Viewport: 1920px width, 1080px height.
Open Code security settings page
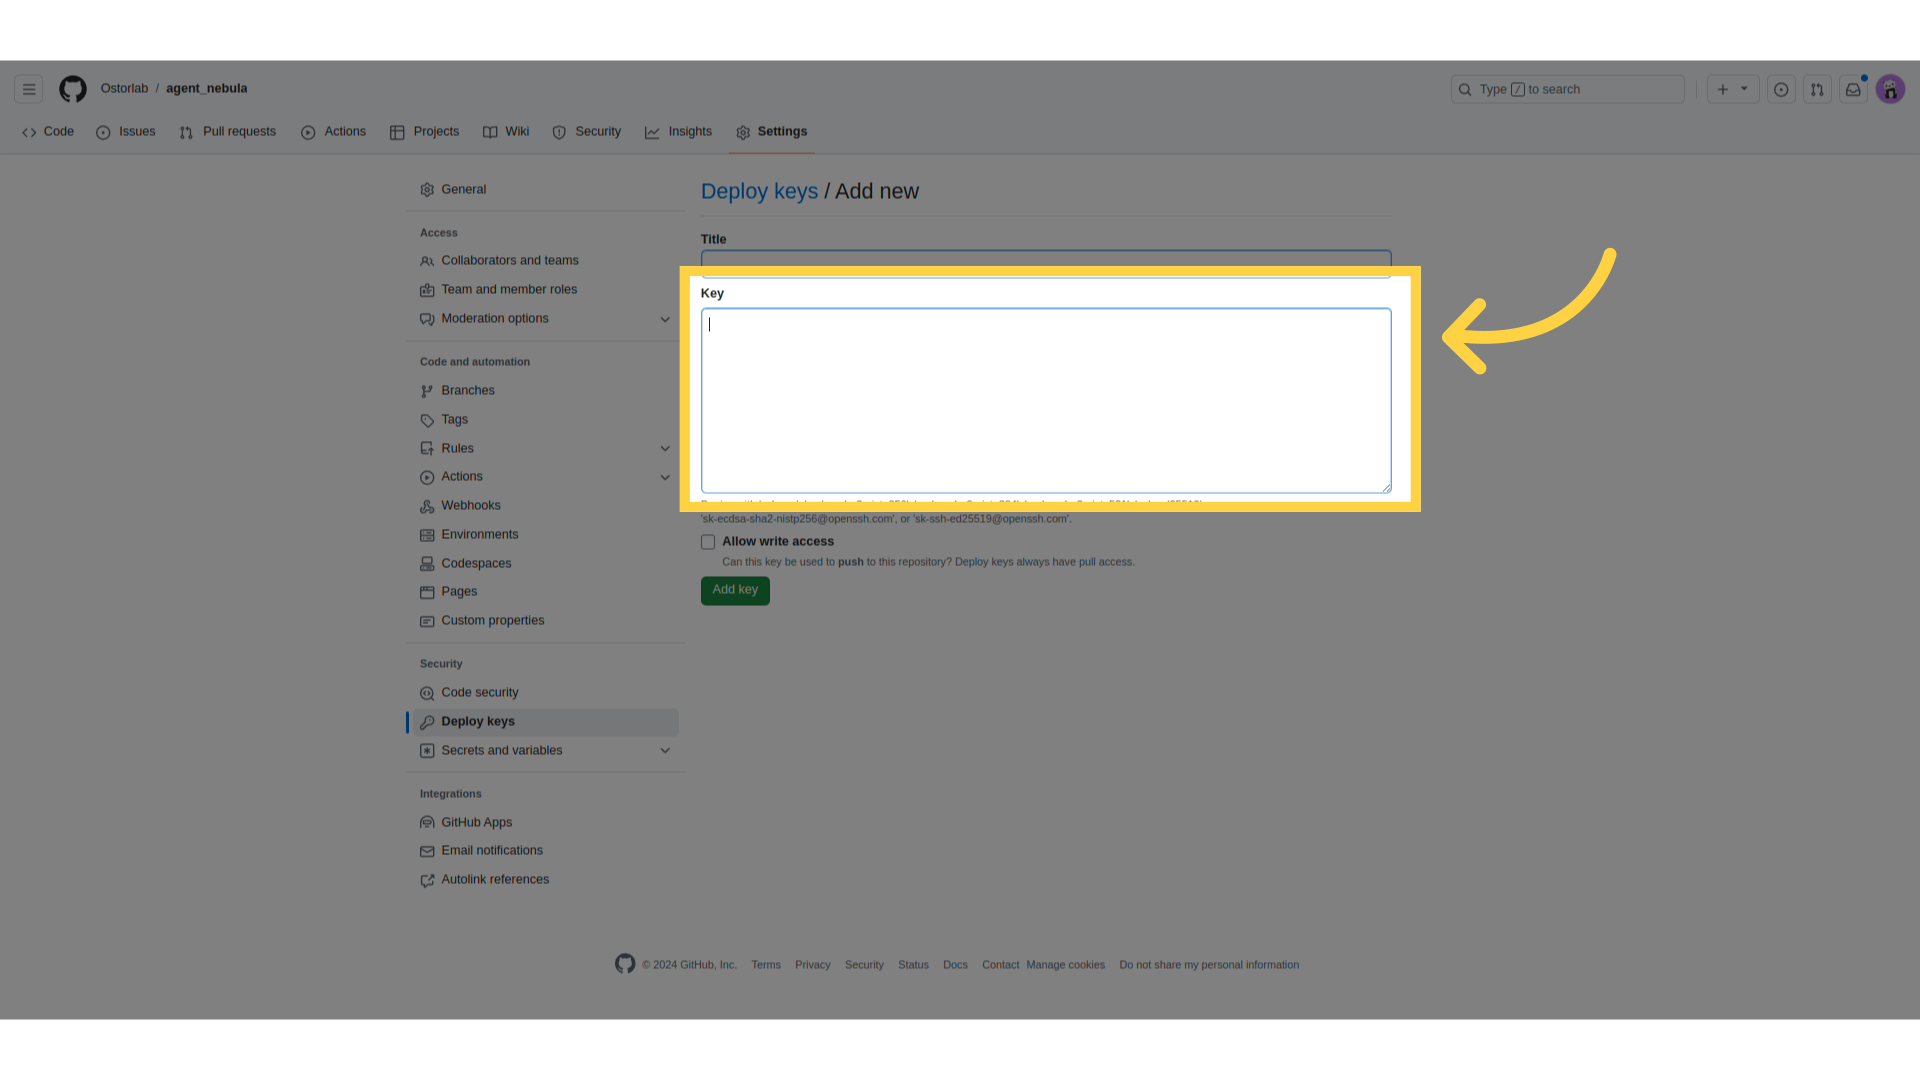[x=479, y=692]
